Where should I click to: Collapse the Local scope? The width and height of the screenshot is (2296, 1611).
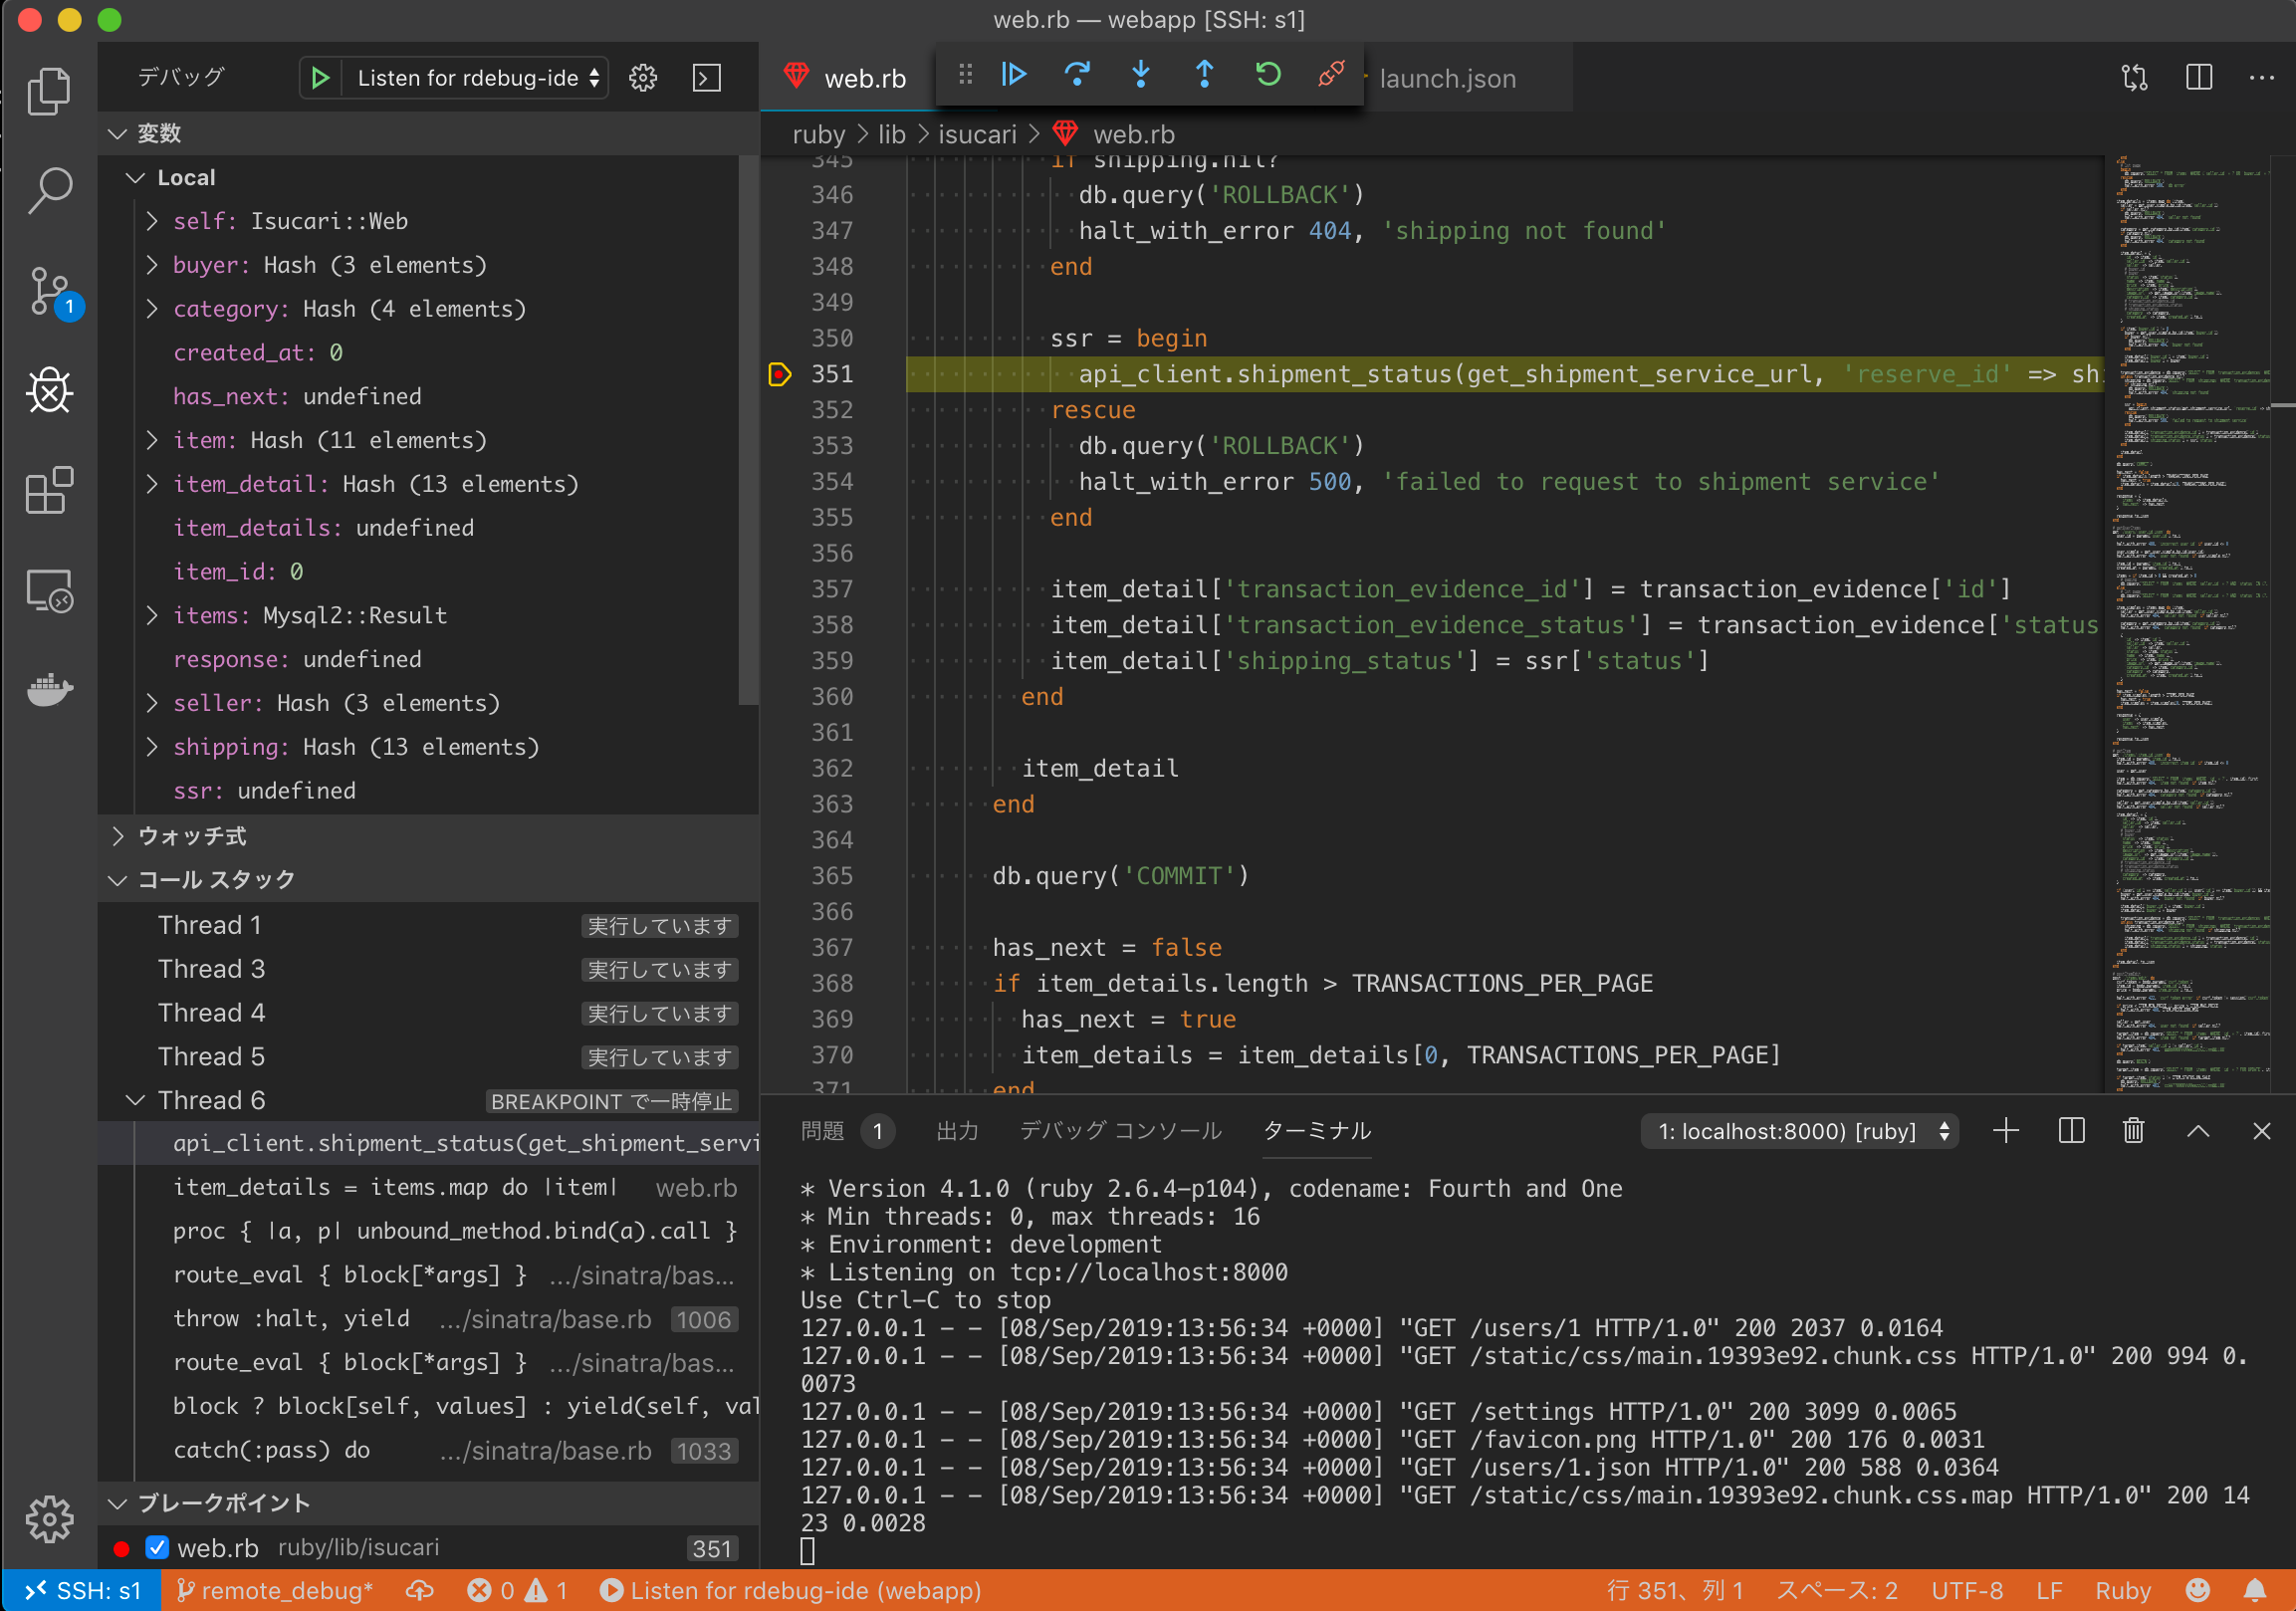pyautogui.click(x=135, y=177)
